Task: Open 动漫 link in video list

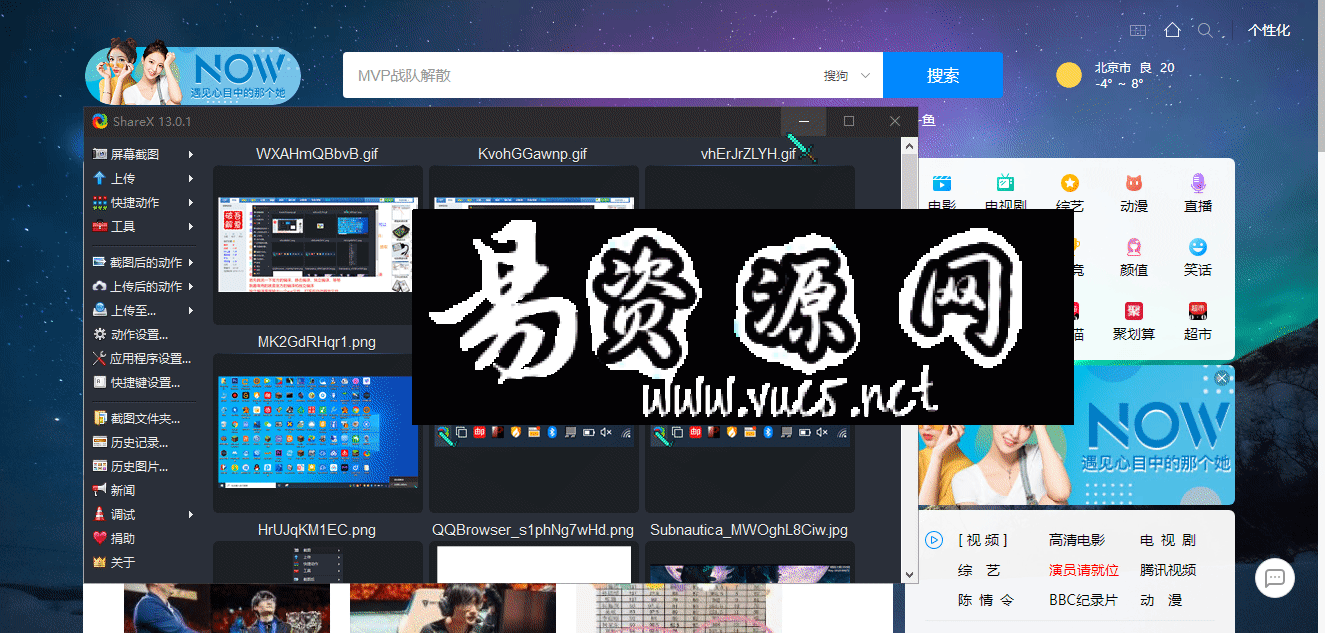Action: pyautogui.click(x=1161, y=600)
